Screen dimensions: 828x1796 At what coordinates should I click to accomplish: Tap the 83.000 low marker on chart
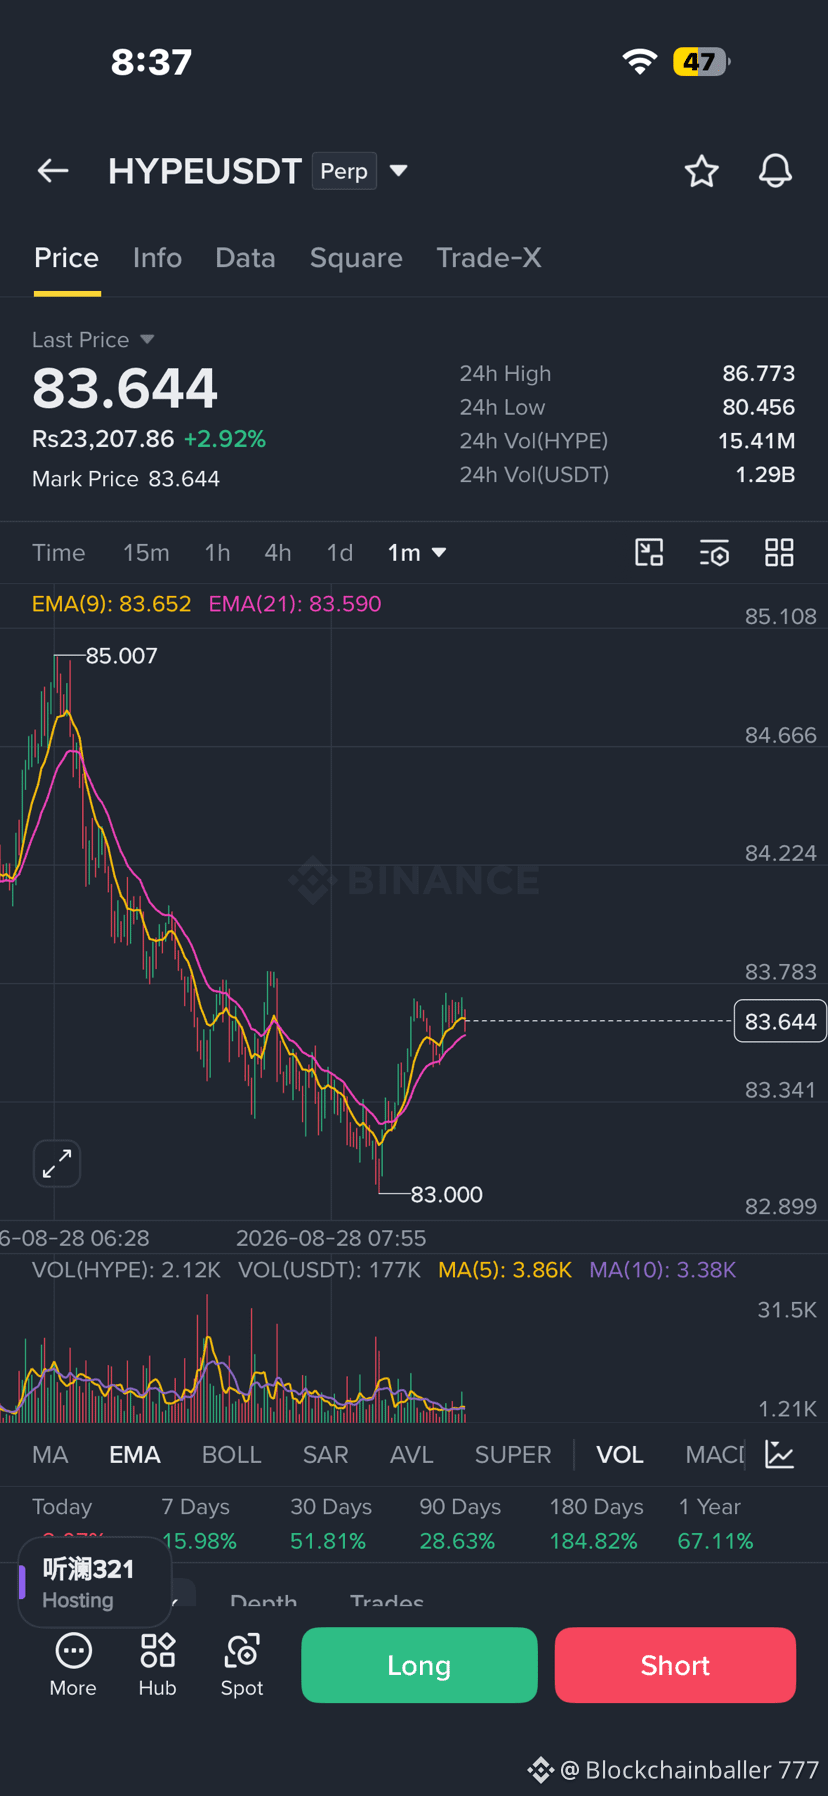click(x=447, y=1194)
